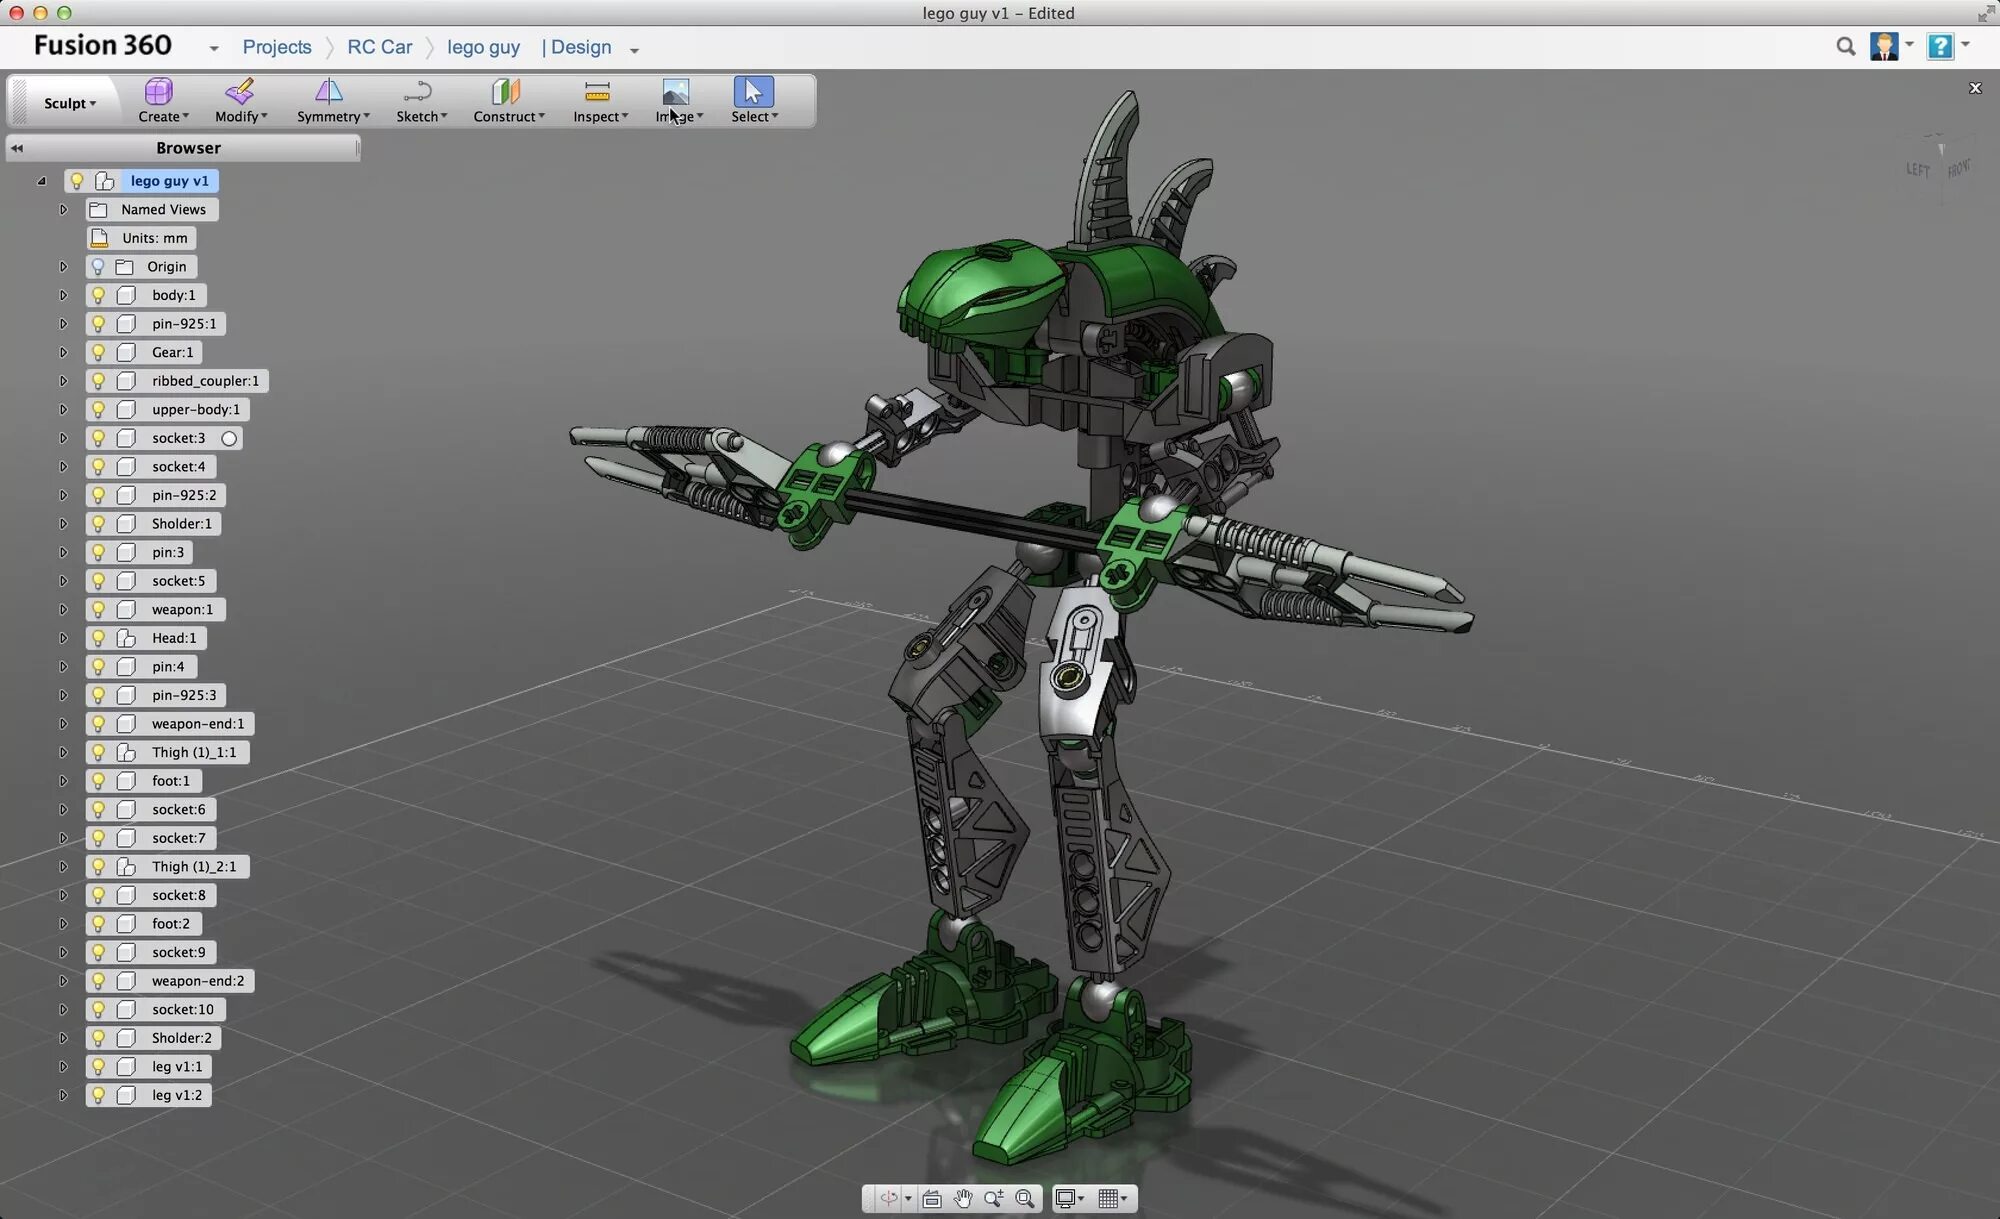2000x1219 pixels.
Task: Open the Create tool menu icon
Action: 158,92
